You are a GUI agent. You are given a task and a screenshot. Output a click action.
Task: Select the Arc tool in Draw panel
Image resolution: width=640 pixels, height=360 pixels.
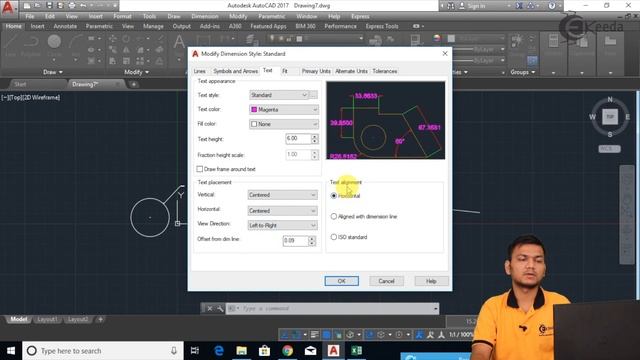[76, 45]
